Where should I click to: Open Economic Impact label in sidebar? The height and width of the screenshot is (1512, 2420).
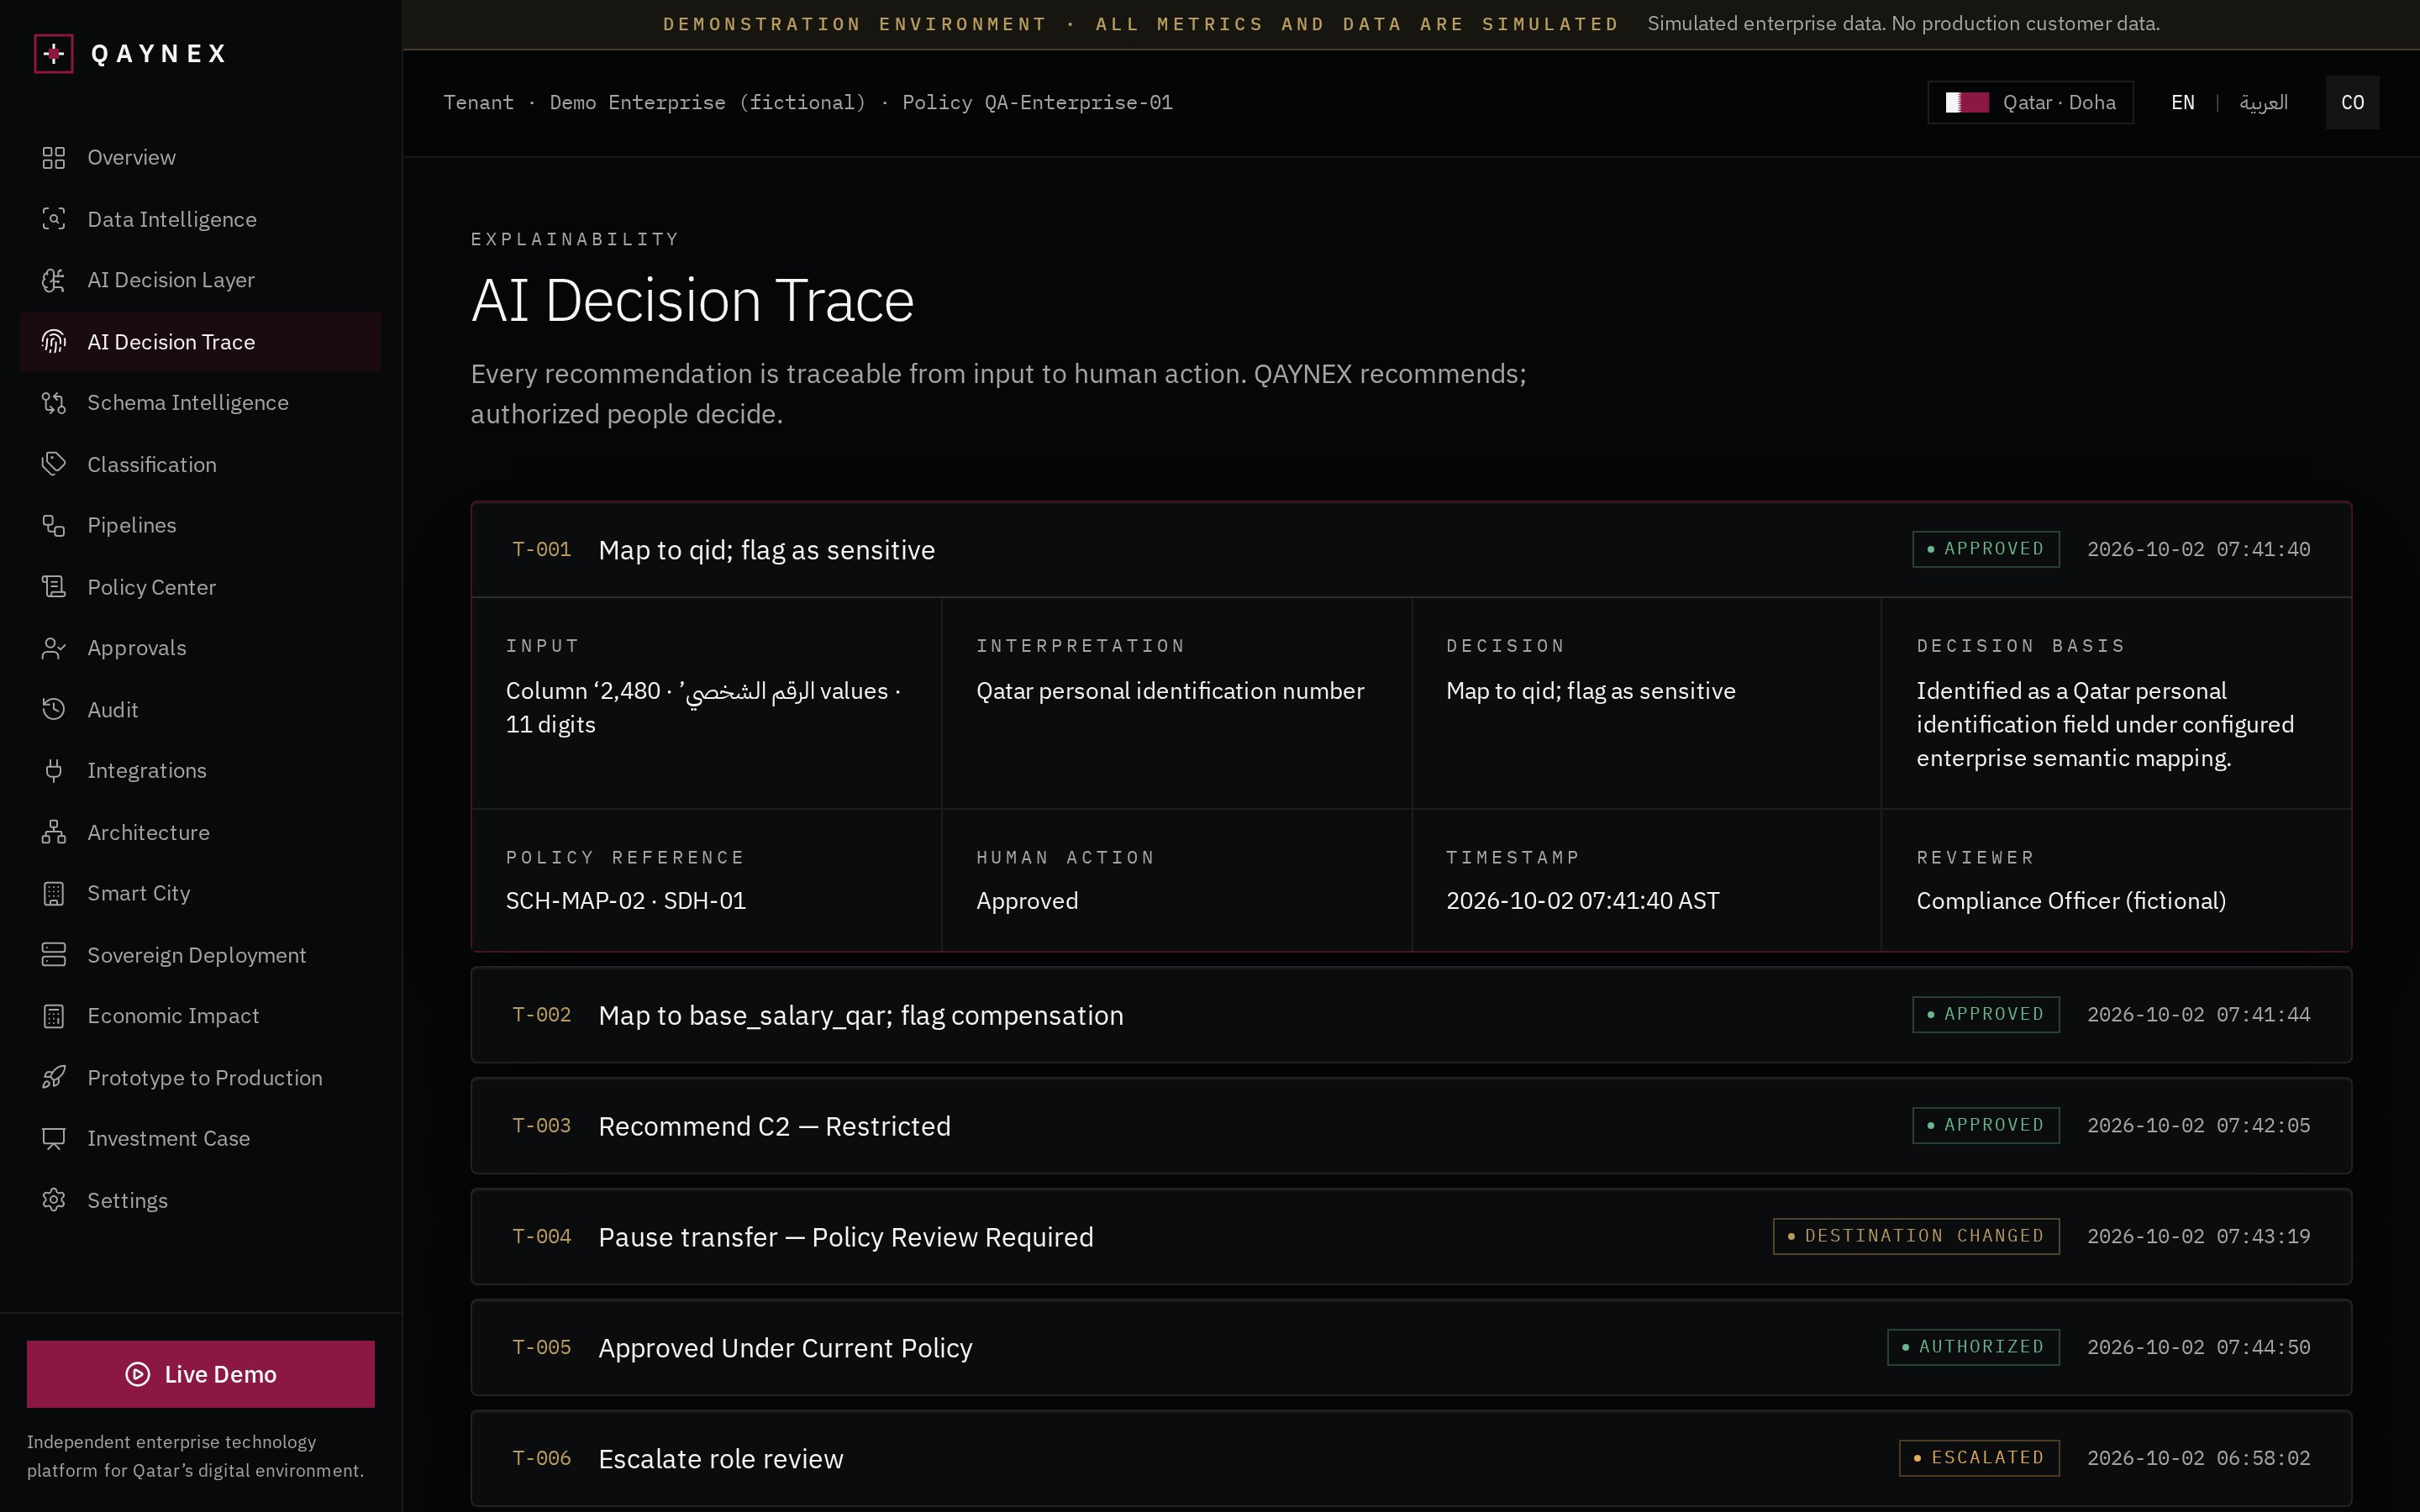(x=173, y=1016)
